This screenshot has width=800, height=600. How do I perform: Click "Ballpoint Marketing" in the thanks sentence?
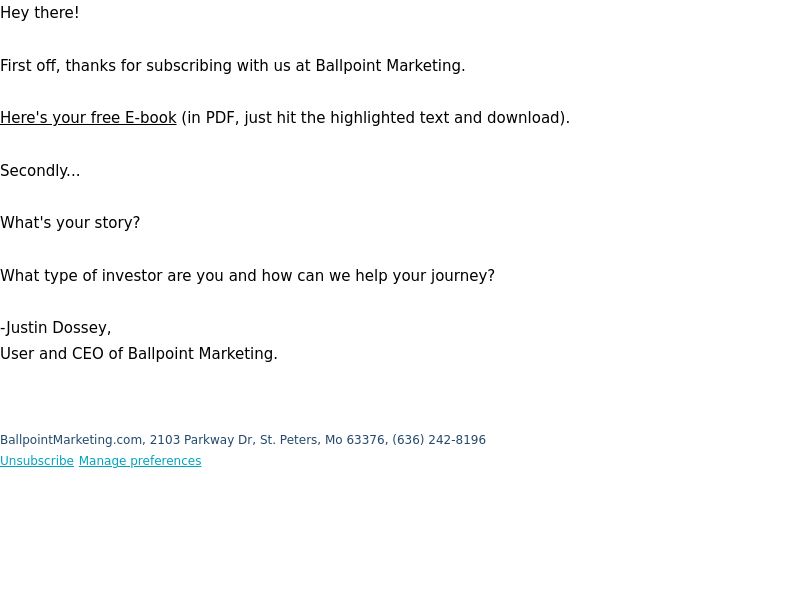388,66
